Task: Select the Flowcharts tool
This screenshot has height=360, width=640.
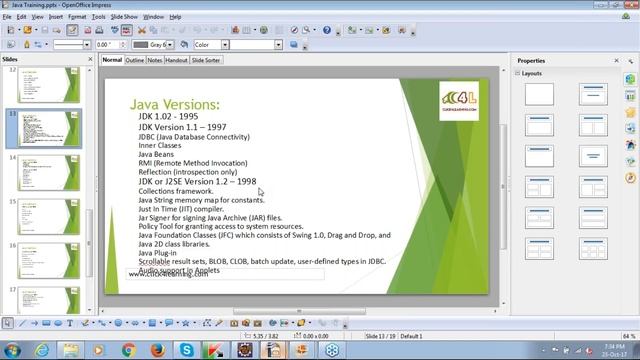Action: click(x=152, y=323)
